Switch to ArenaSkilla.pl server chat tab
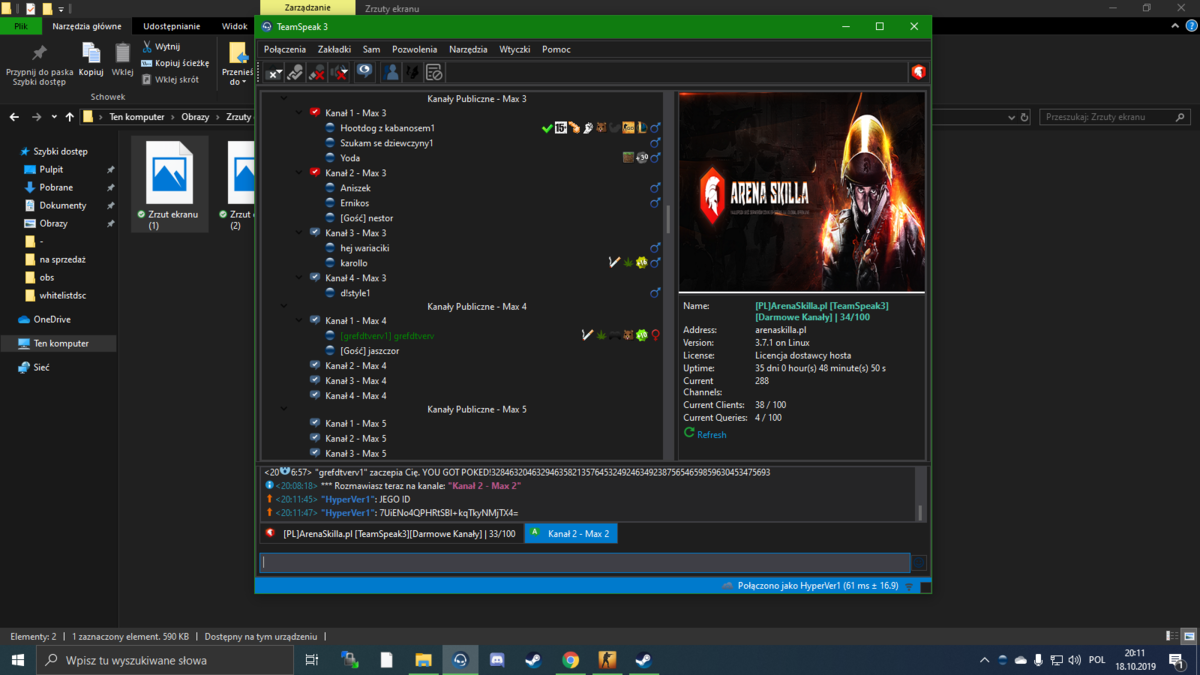 click(x=391, y=534)
